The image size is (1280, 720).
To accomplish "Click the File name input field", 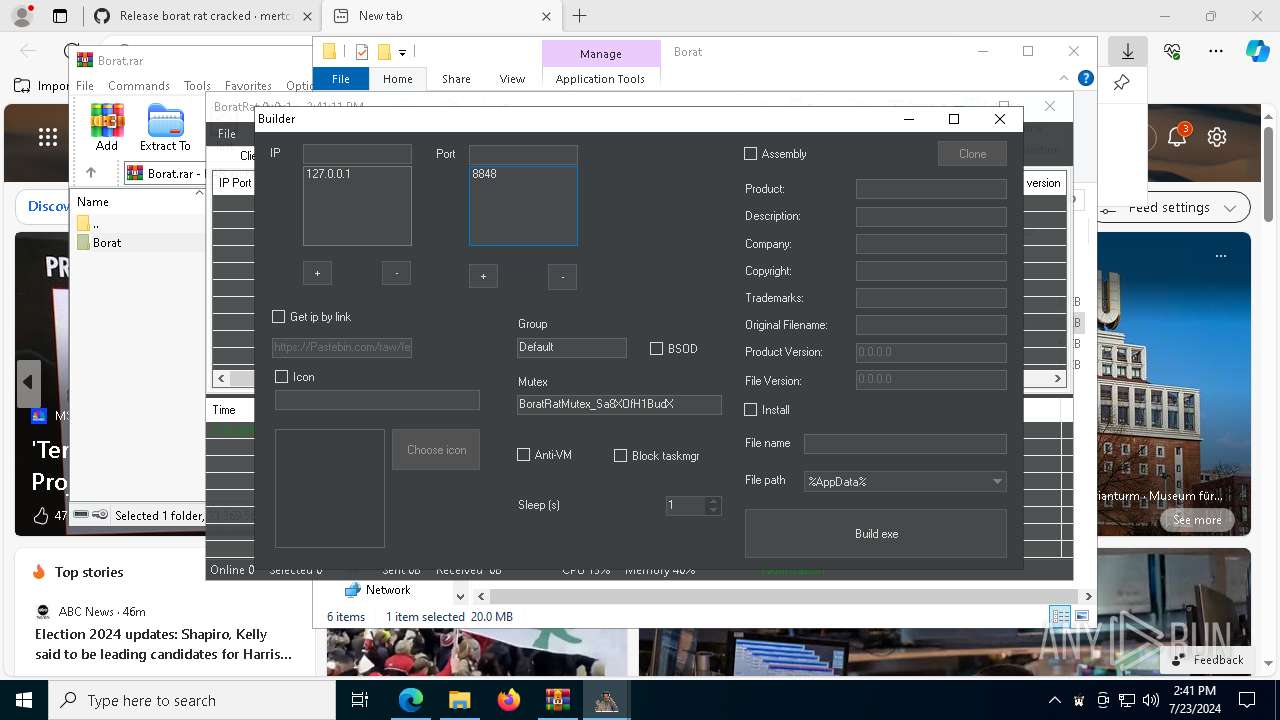I will (905, 443).
